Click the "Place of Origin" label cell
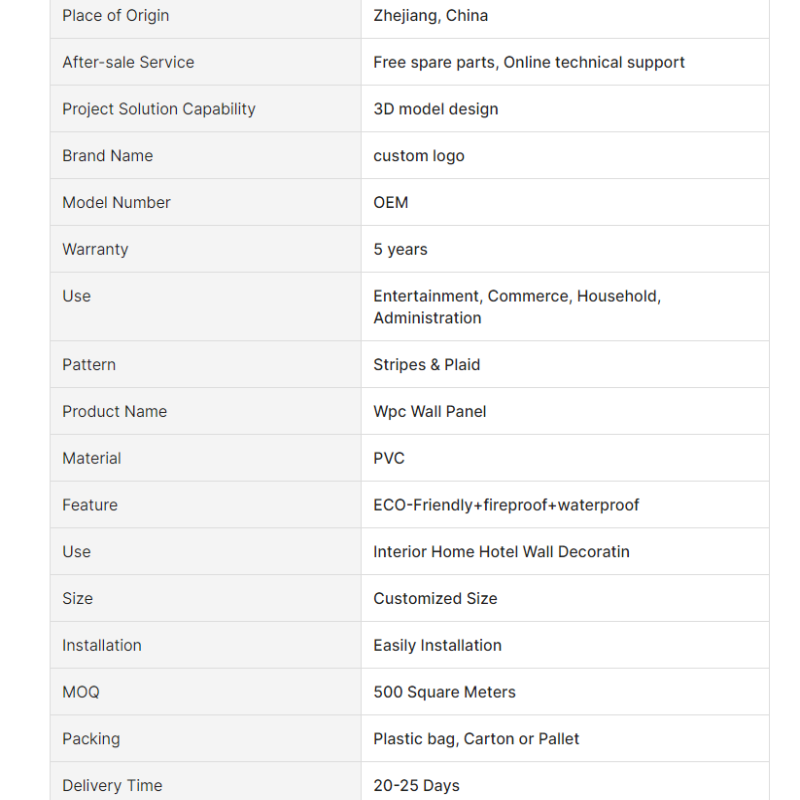Screen dimensions: 800x800 tap(116, 16)
